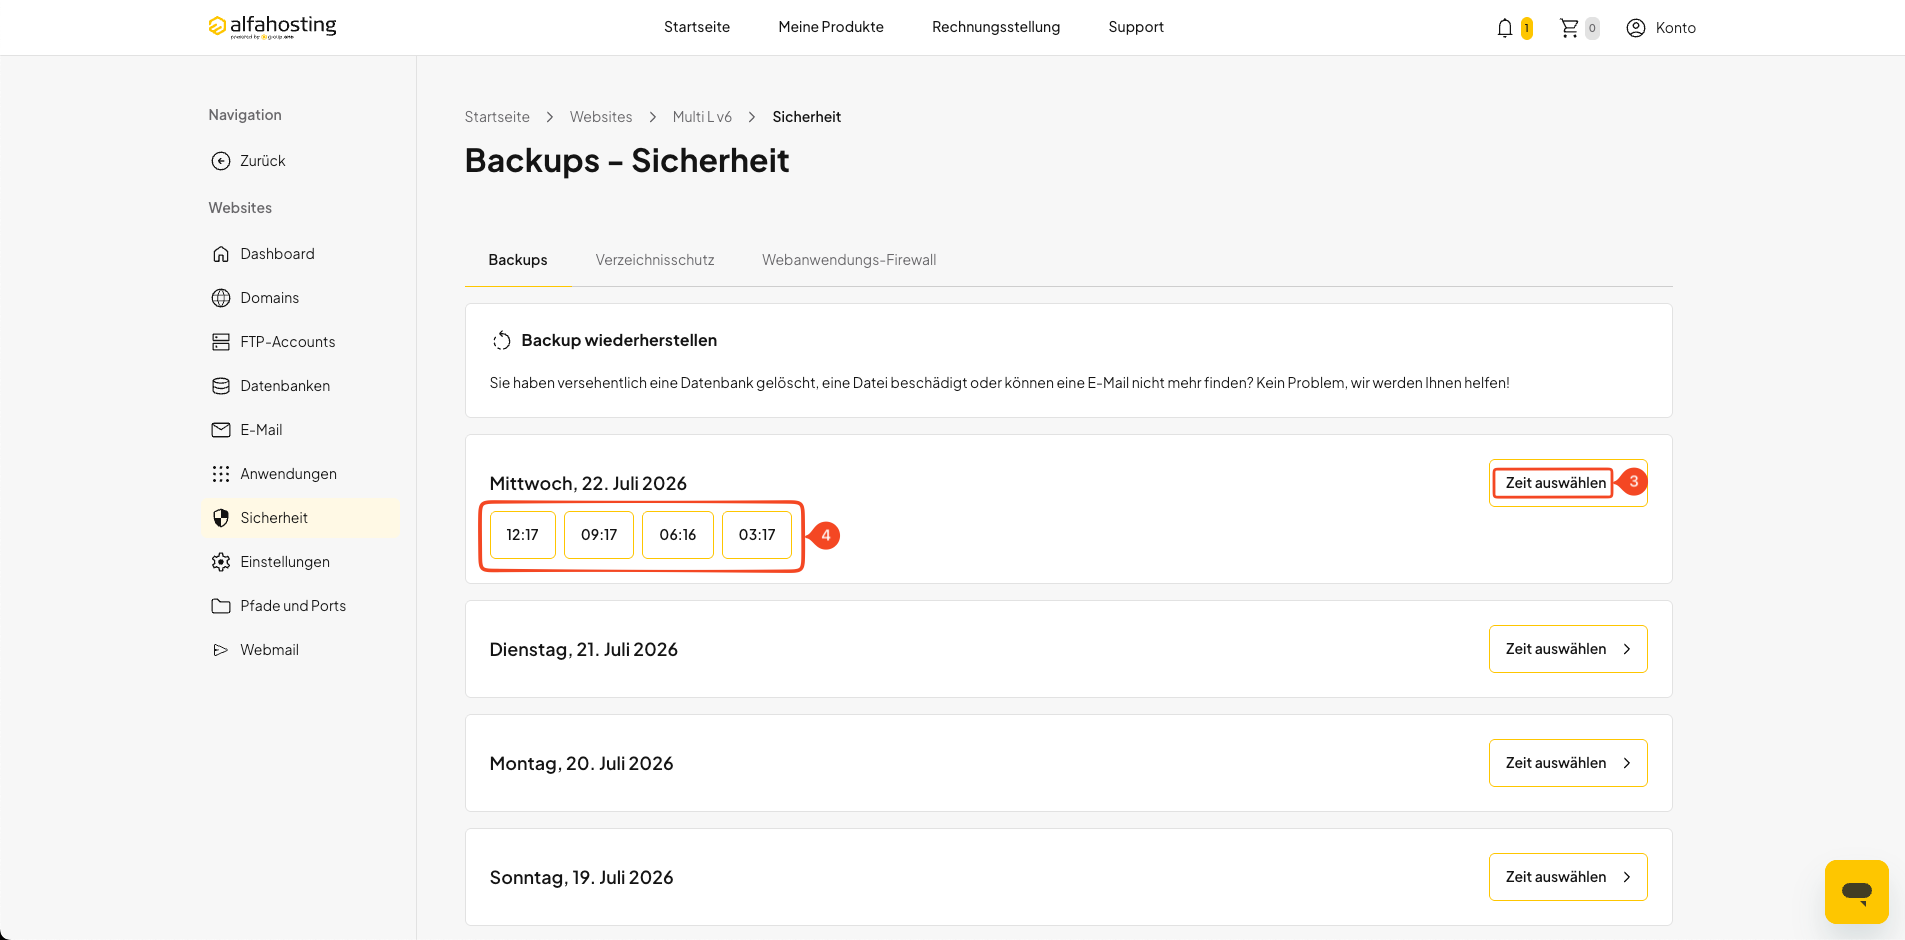The width and height of the screenshot is (1905, 940).
Task: Expand Zeit auswählen for Montag, 20. Juli
Action: point(1568,763)
